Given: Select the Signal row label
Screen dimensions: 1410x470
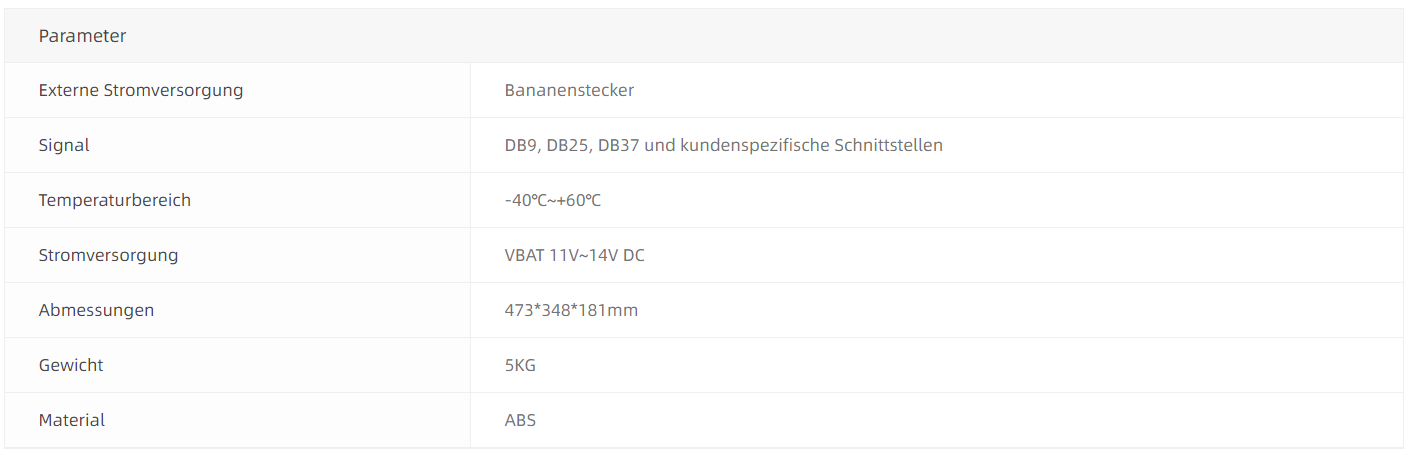Looking at the screenshot, I should (x=64, y=145).
